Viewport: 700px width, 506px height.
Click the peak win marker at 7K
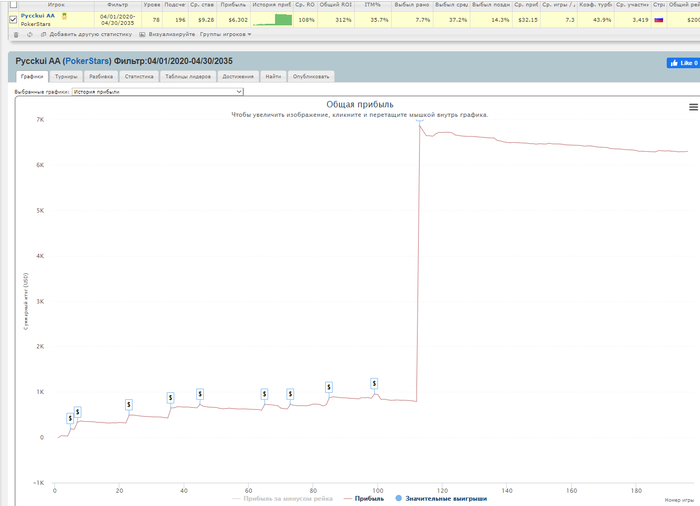[x=420, y=121]
